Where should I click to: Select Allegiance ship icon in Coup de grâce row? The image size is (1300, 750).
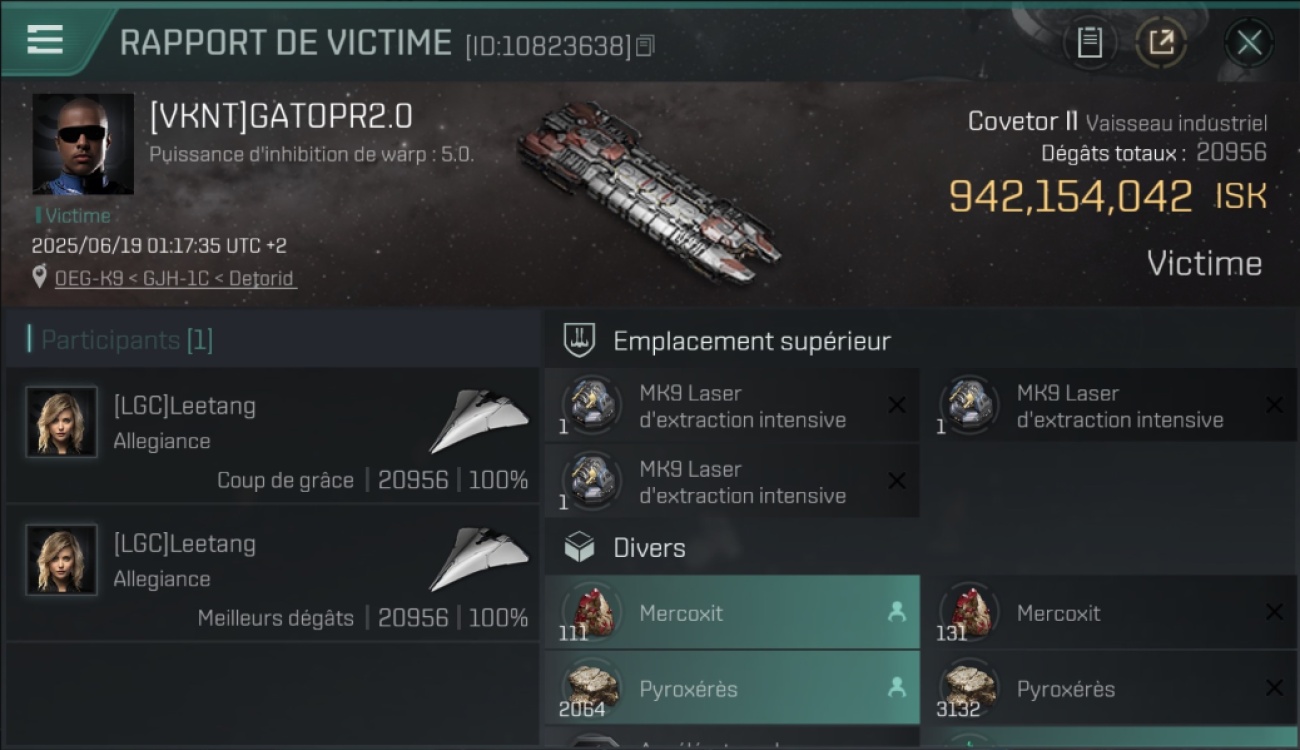click(x=479, y=421)
